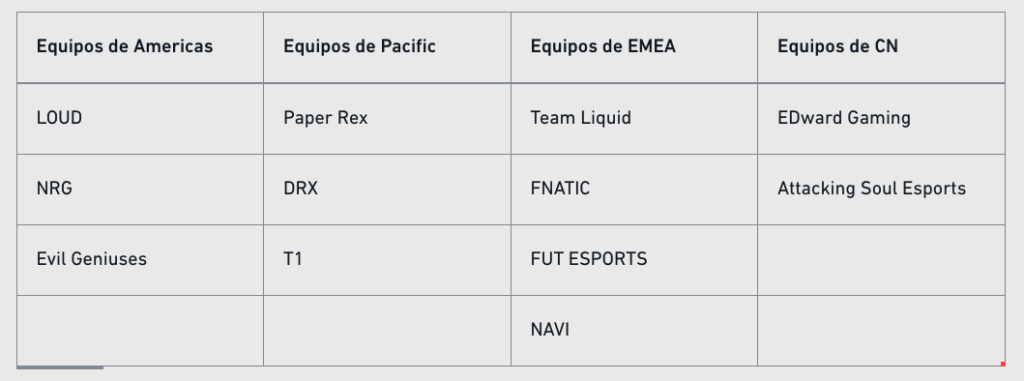Select the Team Liquid cell

pyautogui.click(x=634, y=119)
